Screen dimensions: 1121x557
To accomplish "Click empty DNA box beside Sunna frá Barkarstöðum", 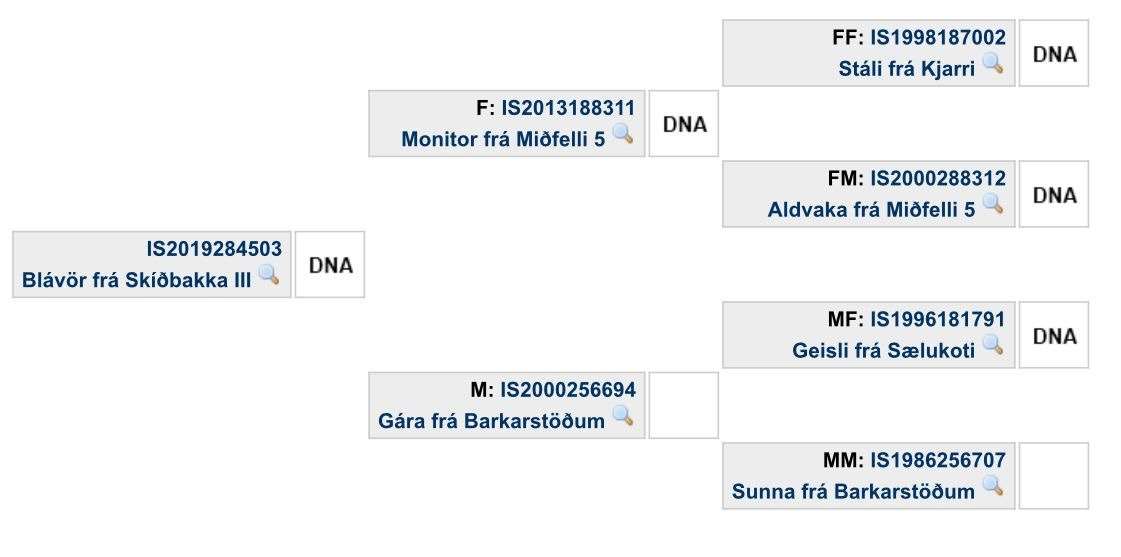I will 1054,475.
